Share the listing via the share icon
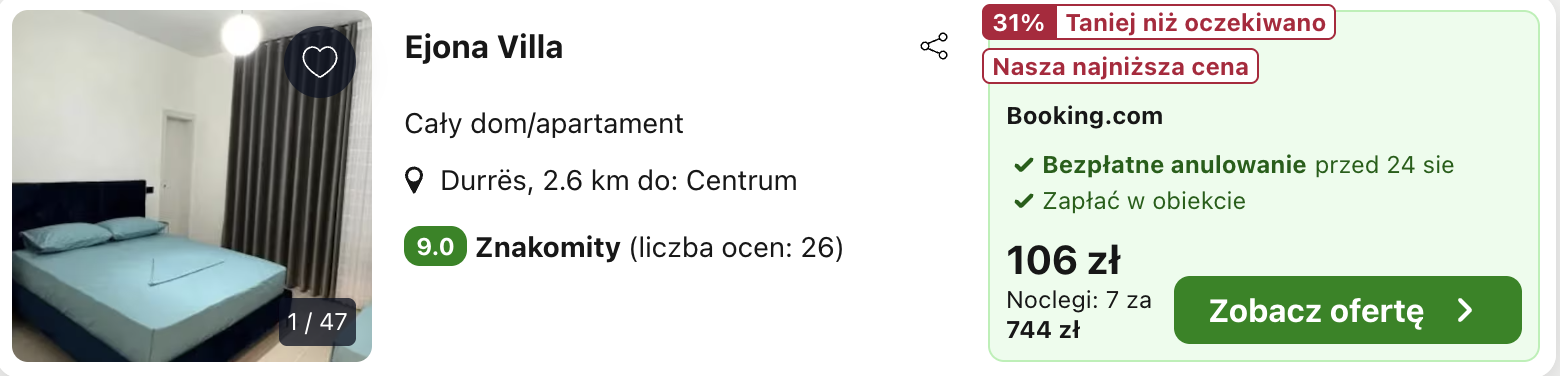 point(934,47)
